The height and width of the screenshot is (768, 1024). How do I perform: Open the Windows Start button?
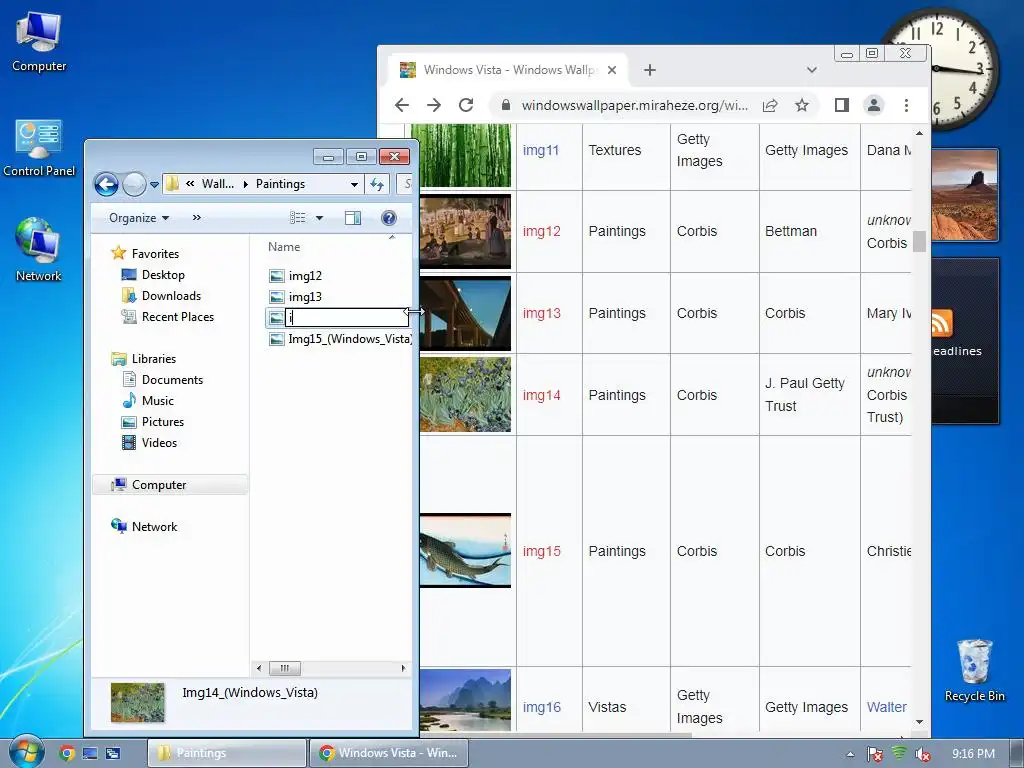point(26,752)
